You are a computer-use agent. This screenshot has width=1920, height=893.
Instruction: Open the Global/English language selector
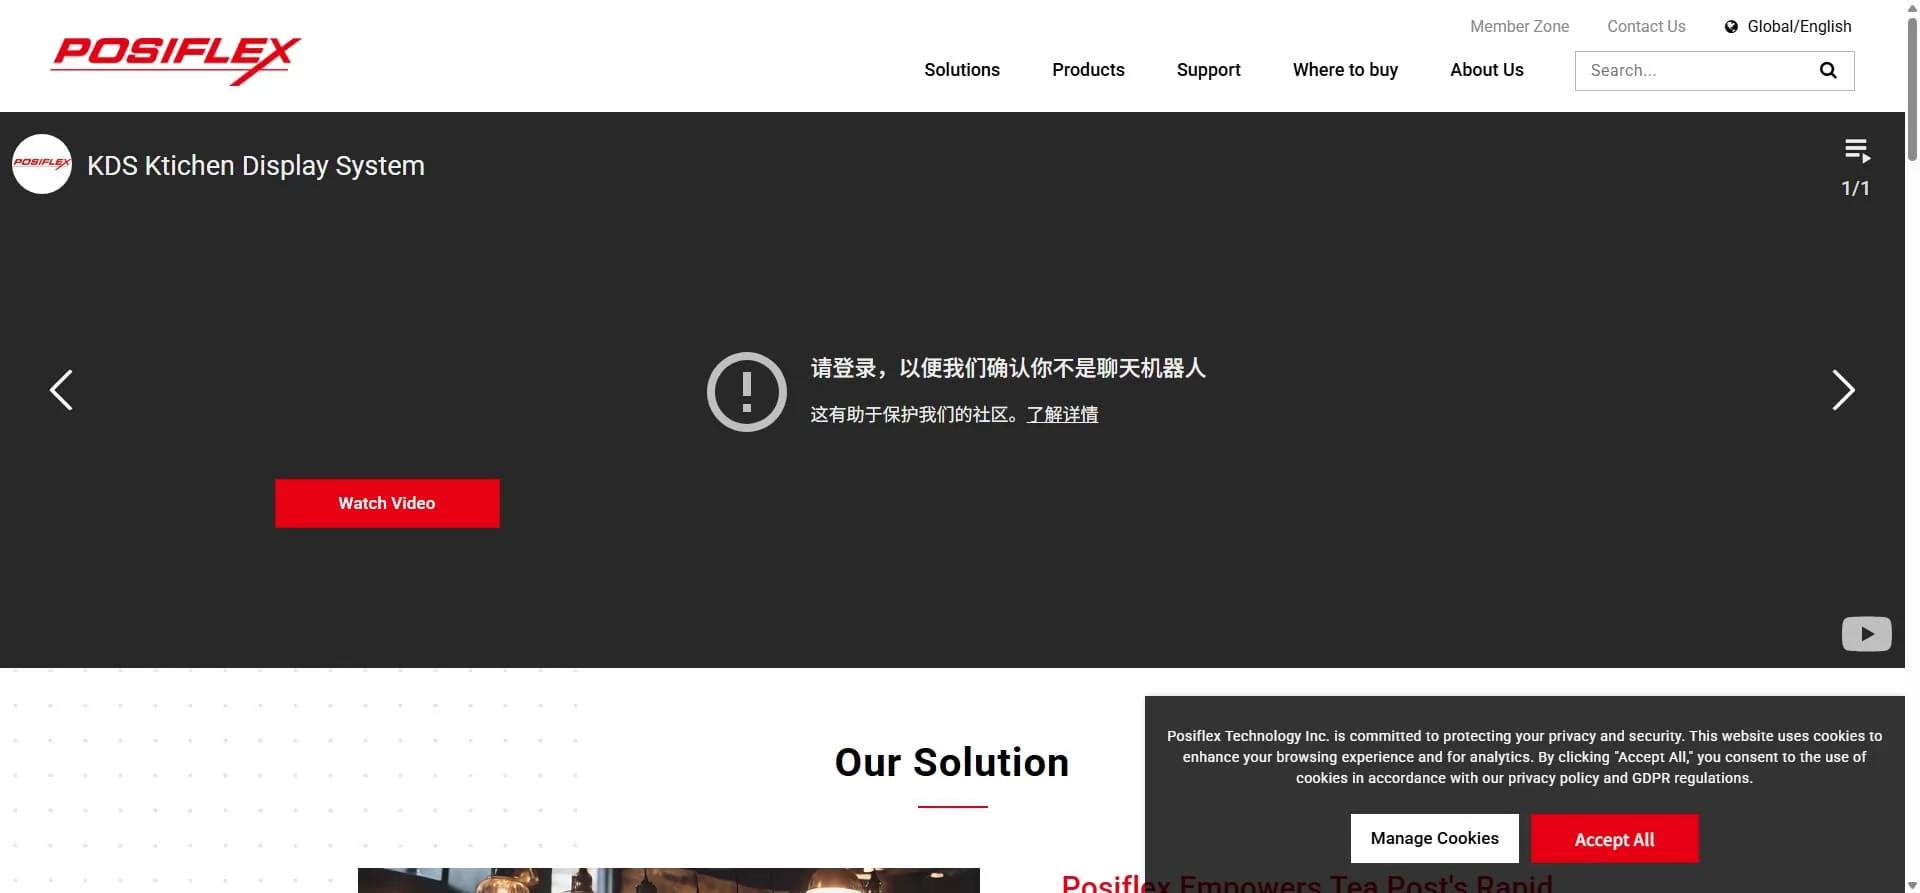(1798, 27)
